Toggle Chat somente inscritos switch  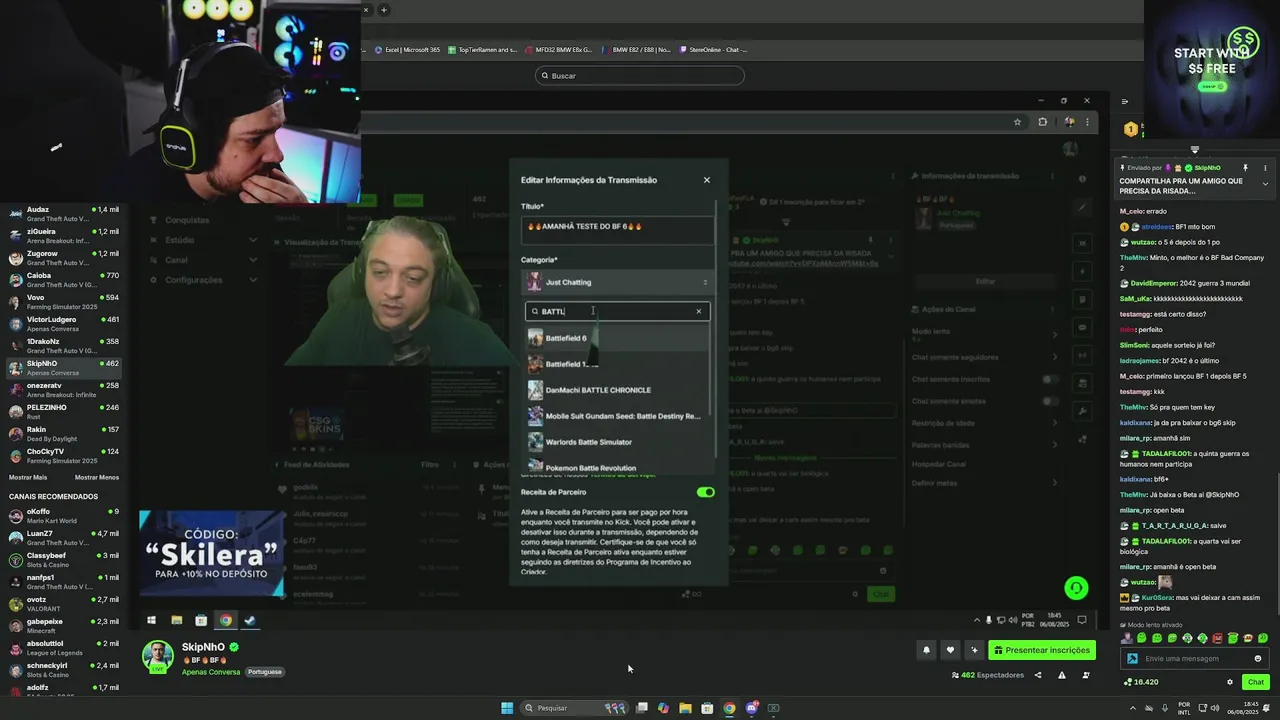[1050, 379]
